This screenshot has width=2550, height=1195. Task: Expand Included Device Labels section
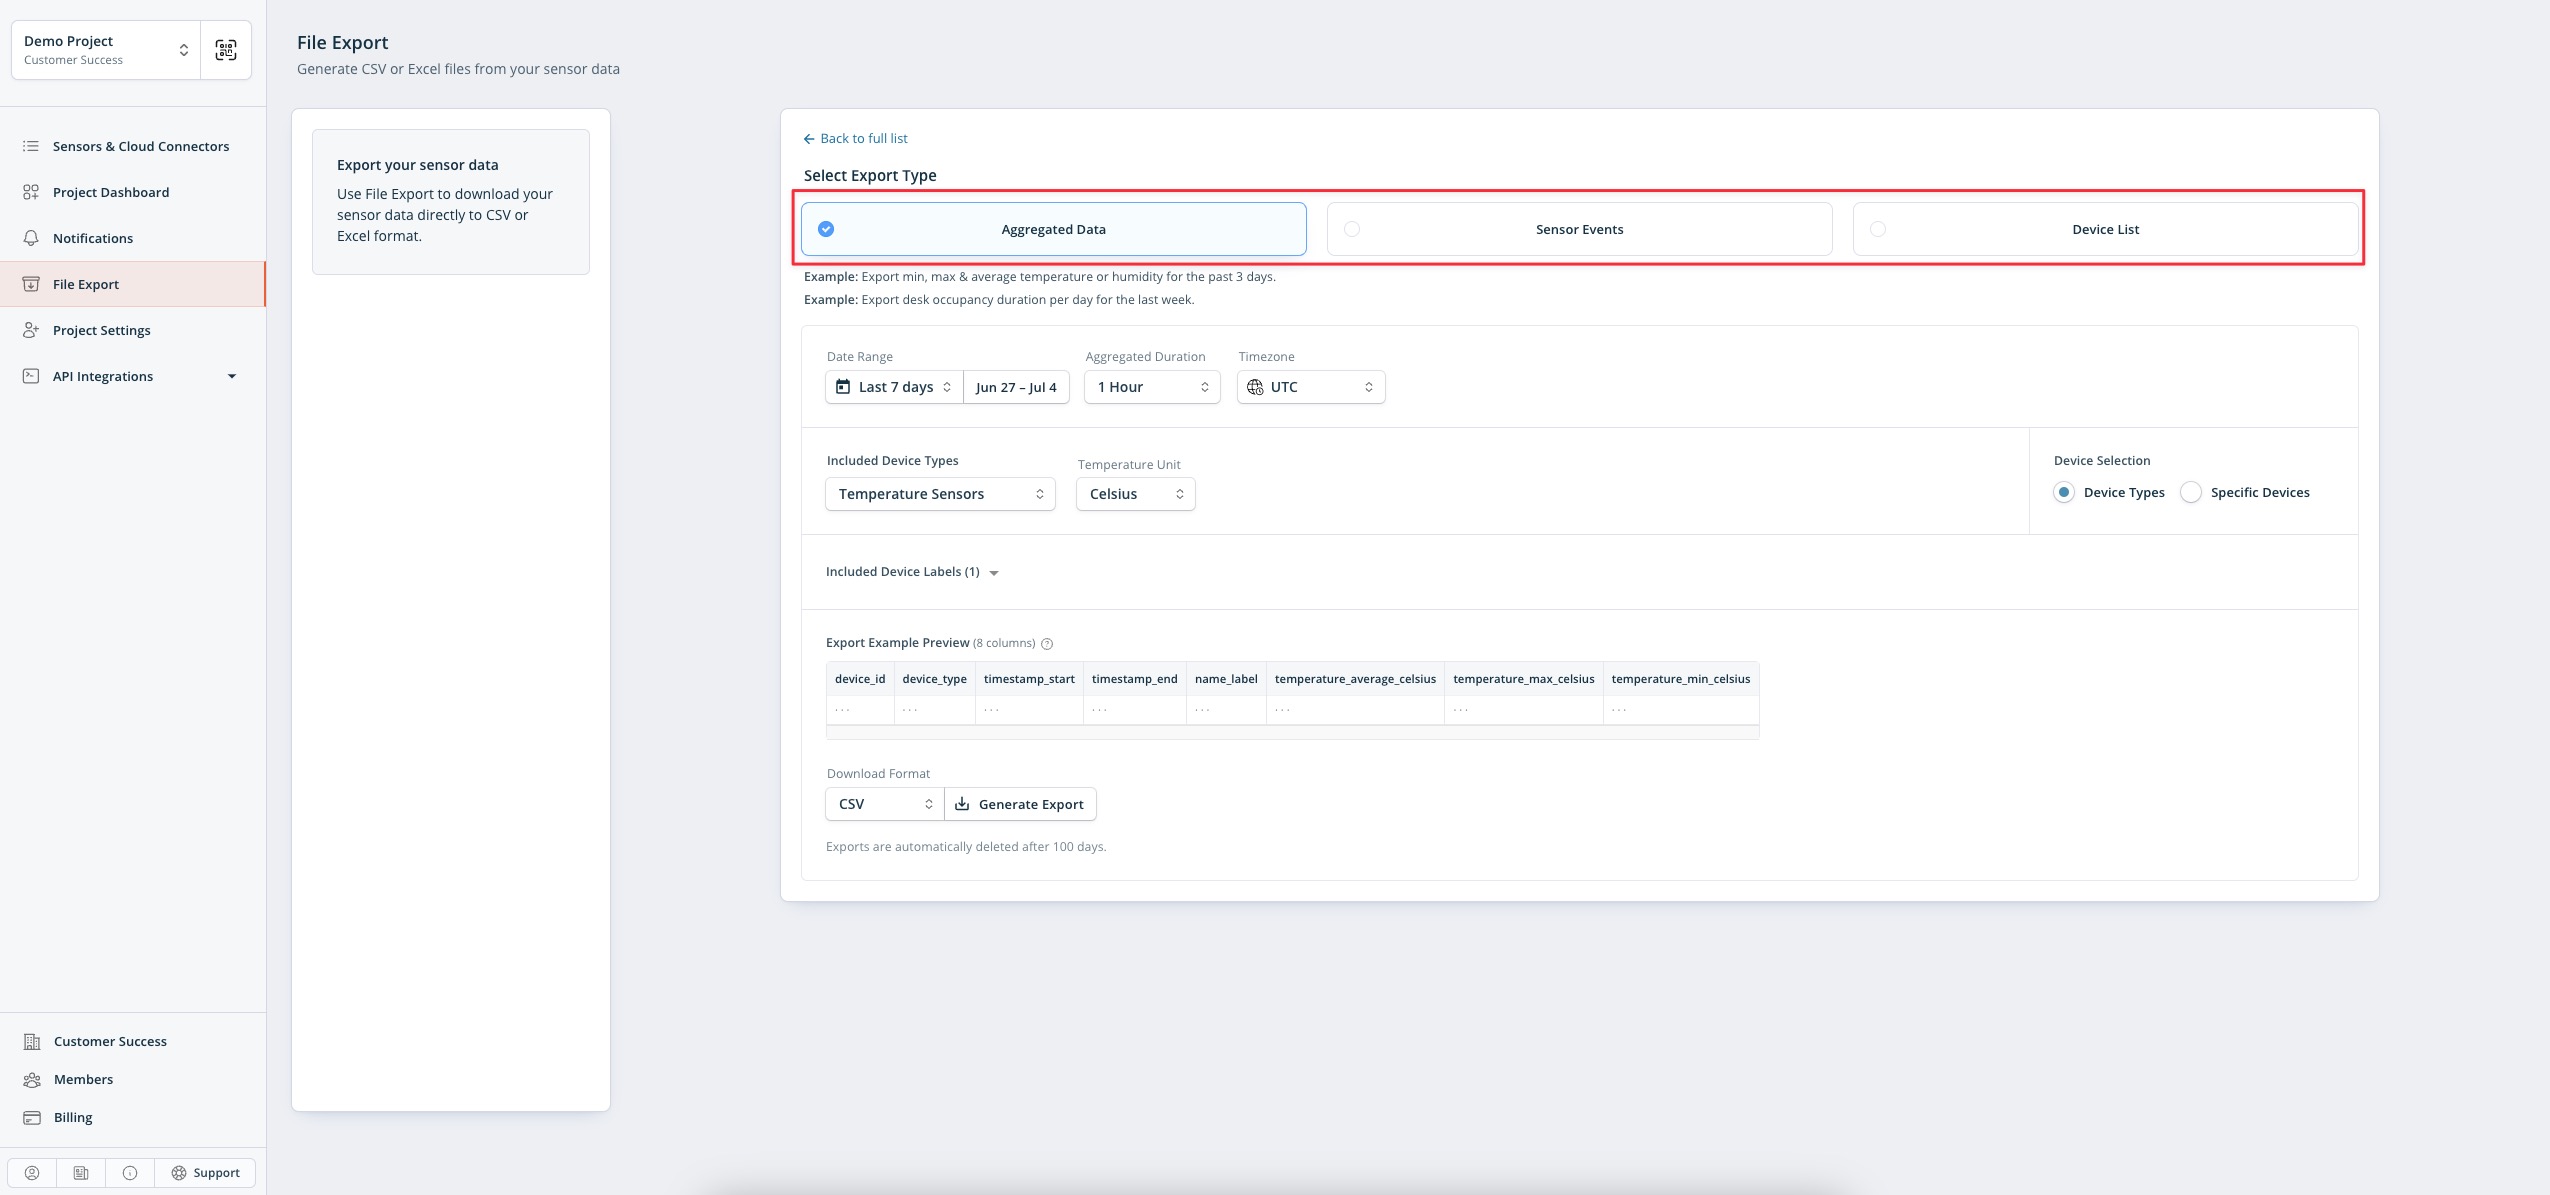pos(912,572)
